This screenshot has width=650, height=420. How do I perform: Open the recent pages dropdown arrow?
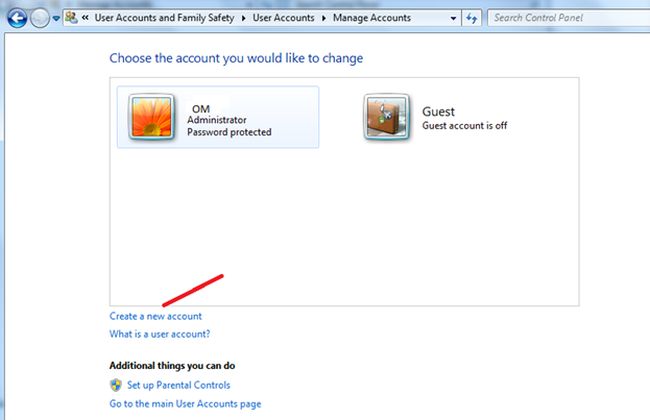click(55, 18)
